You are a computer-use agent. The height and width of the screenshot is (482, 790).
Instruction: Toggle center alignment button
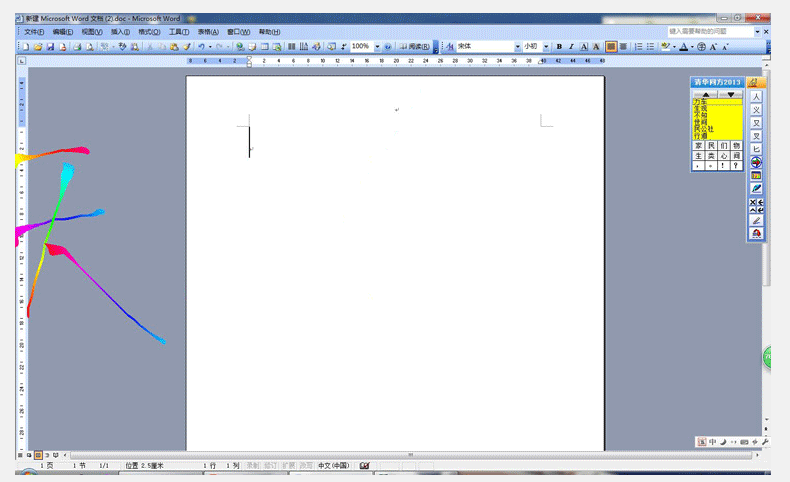623,47
